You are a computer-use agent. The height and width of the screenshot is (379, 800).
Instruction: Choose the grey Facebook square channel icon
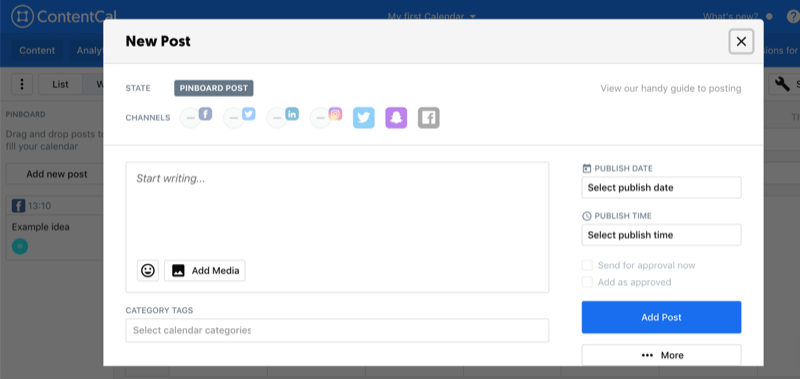tap(429, 118)
